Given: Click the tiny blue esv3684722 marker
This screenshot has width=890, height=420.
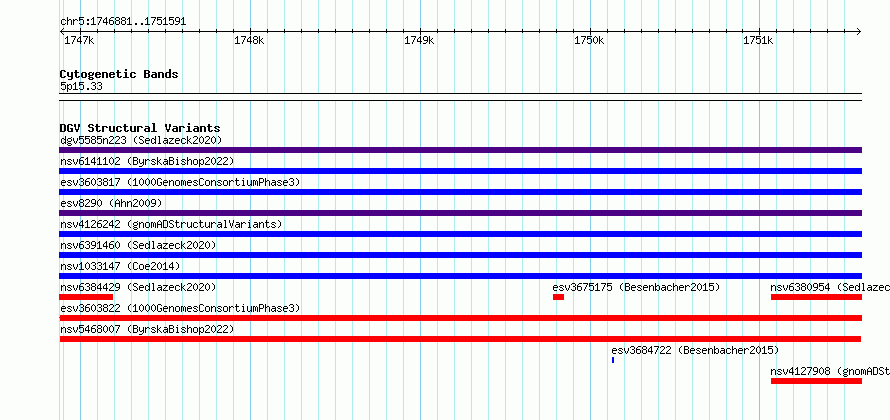Looking at the screenshot, I should pyautogui.click(x=613, y=360).
